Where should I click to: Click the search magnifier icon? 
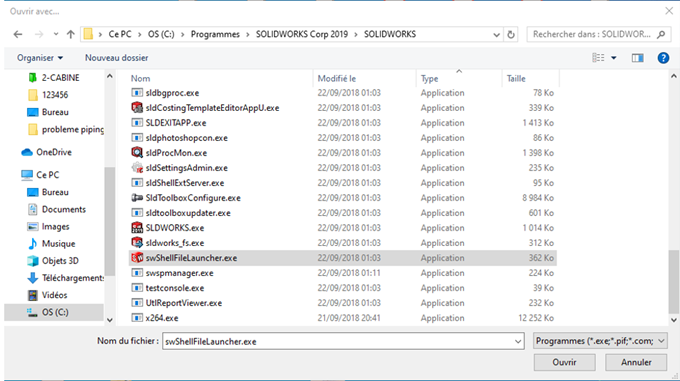pyautogui.click(x=661, y=34)
